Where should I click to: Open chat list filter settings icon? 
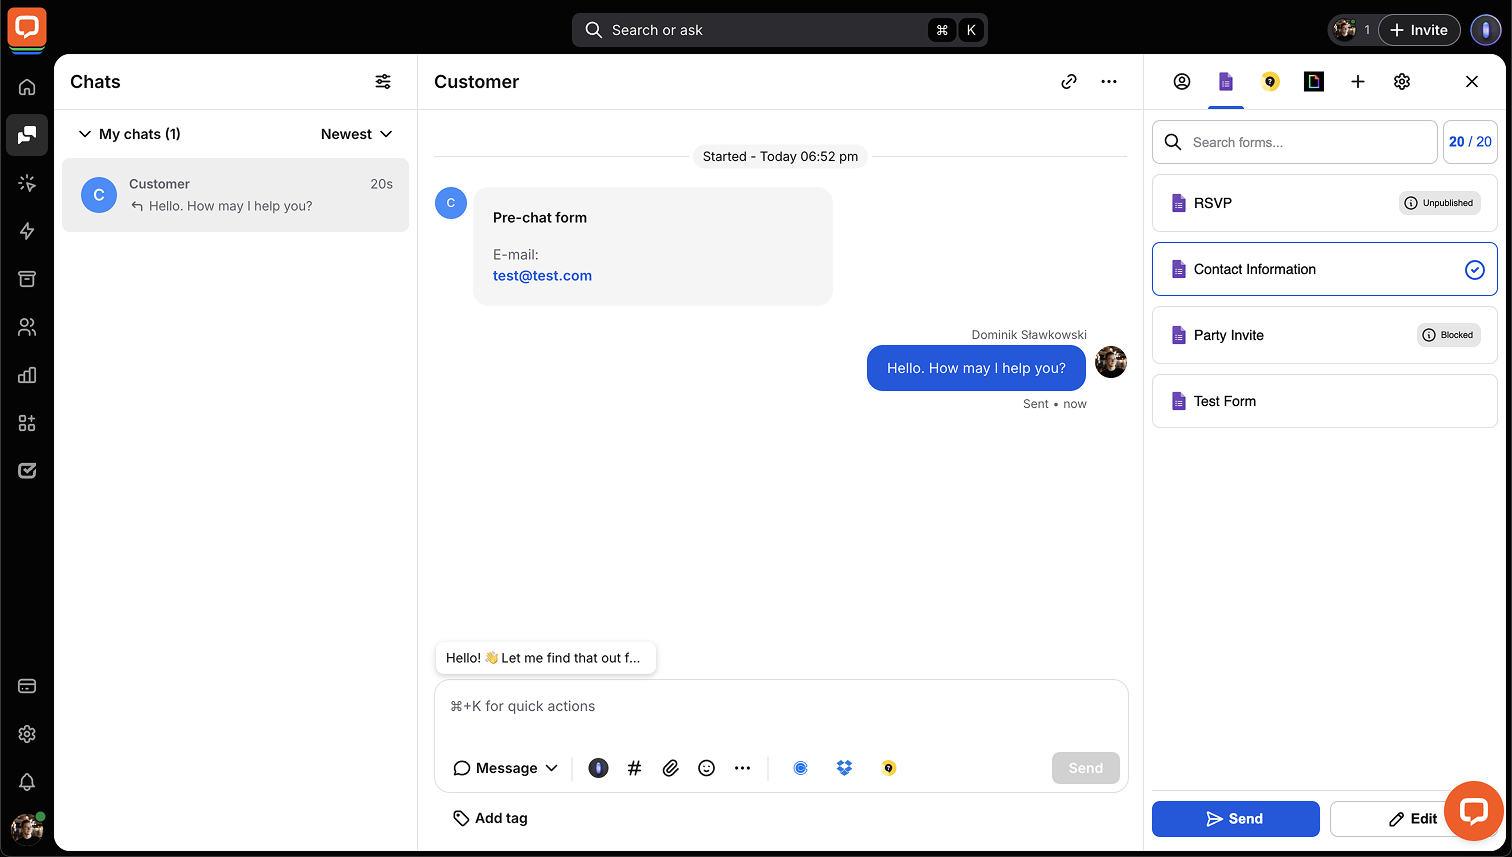pyautogui.click(x=383, y=82)
